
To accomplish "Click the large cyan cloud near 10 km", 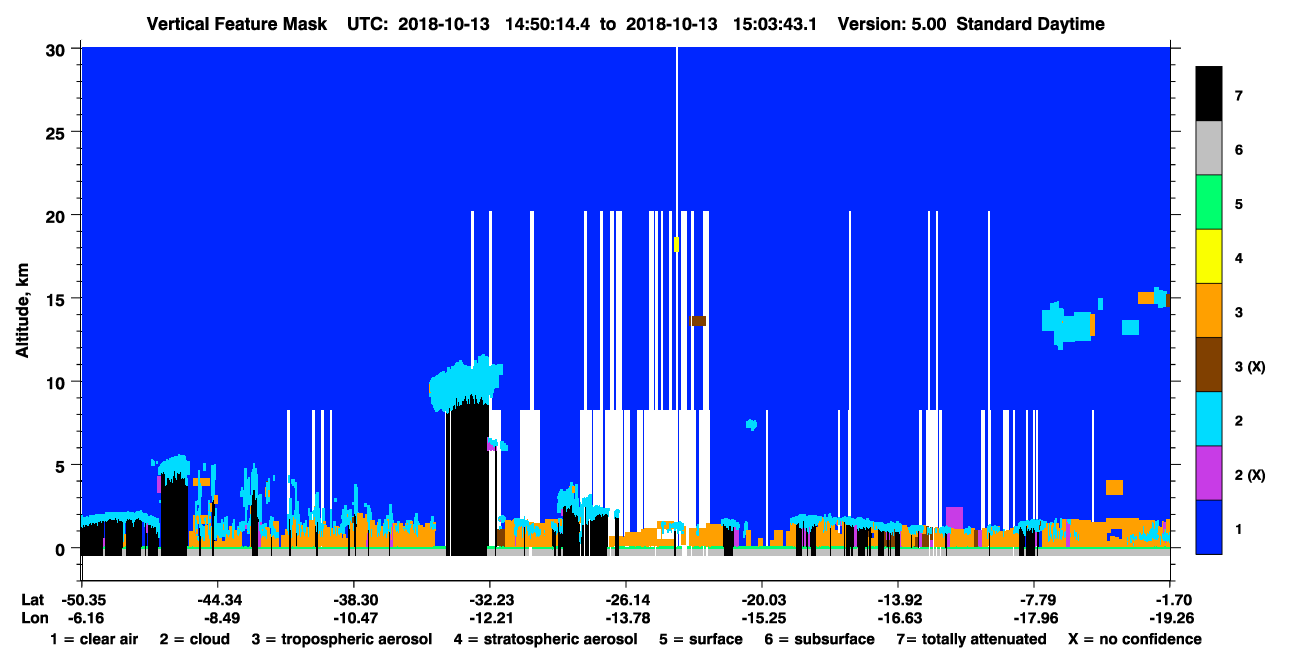I will click(x=465, y=383).
